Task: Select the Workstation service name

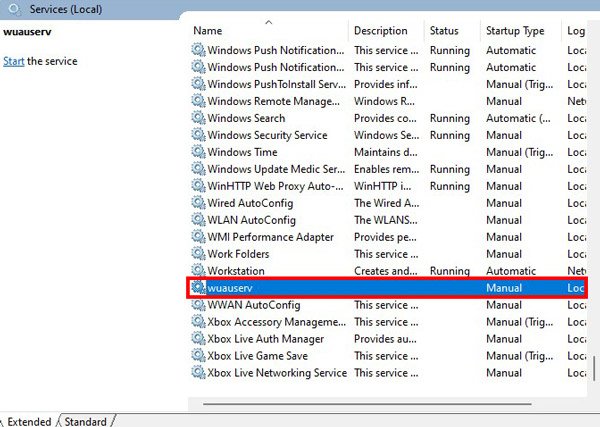Action: (x=236, y=271)
